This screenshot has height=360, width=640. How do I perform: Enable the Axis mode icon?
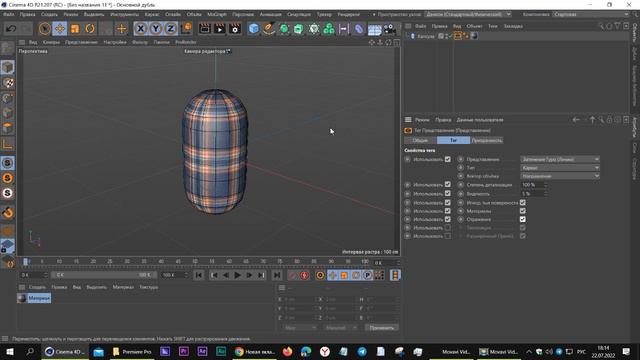click(x=7, y=144)
